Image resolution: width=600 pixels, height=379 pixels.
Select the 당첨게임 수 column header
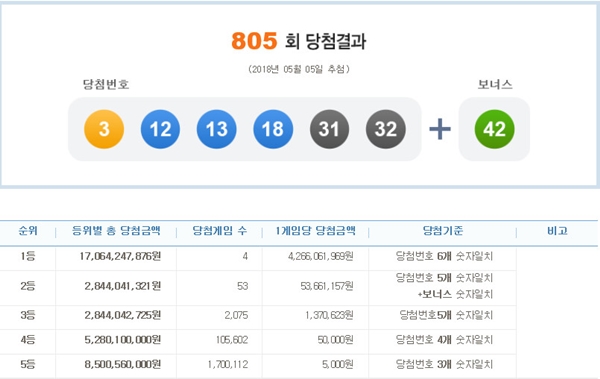click(219, 231)
